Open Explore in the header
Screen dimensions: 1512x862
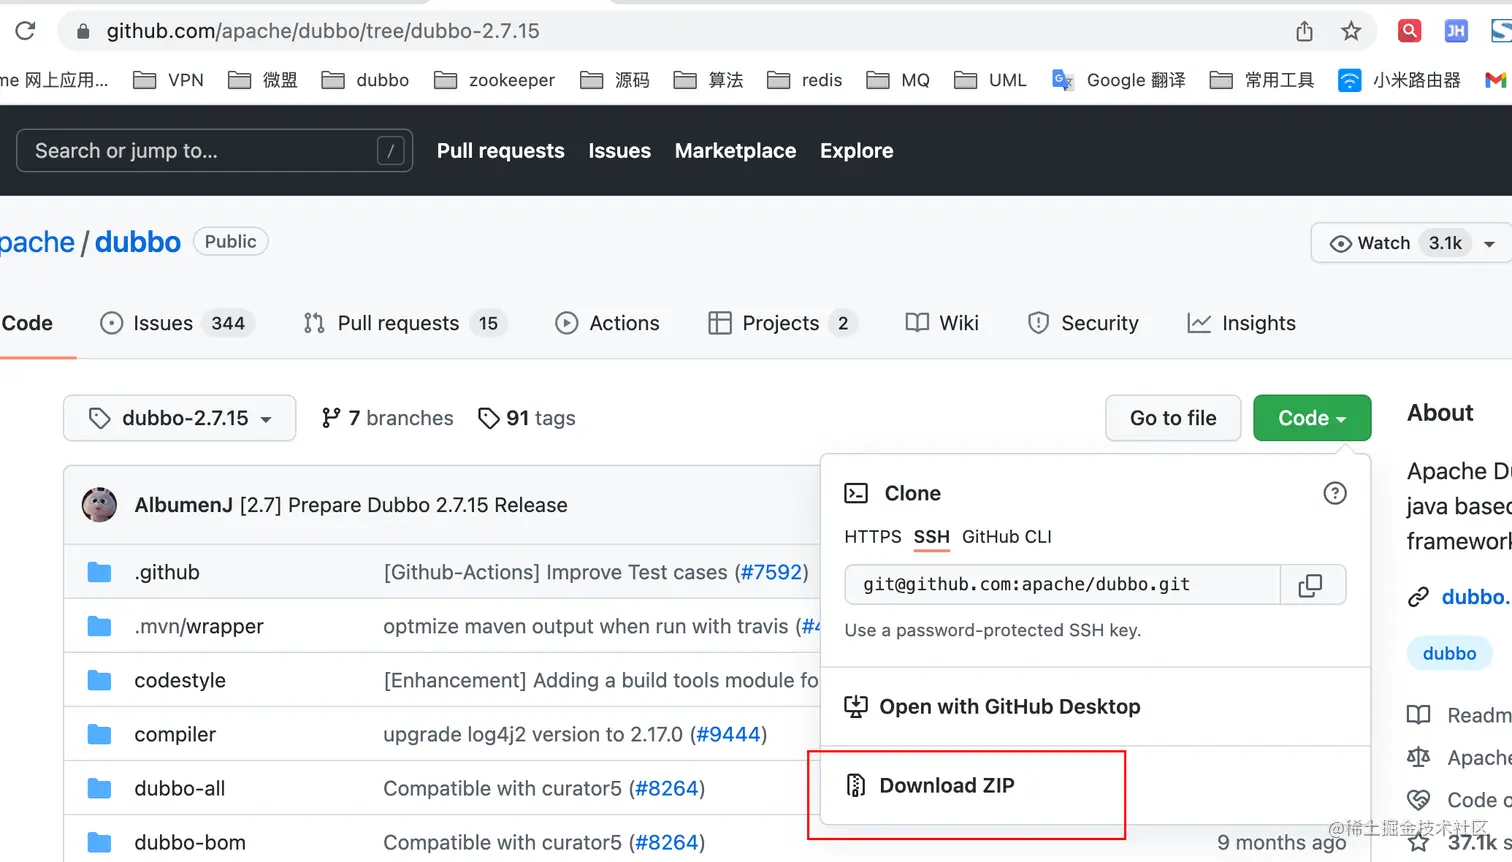(857, 151)
